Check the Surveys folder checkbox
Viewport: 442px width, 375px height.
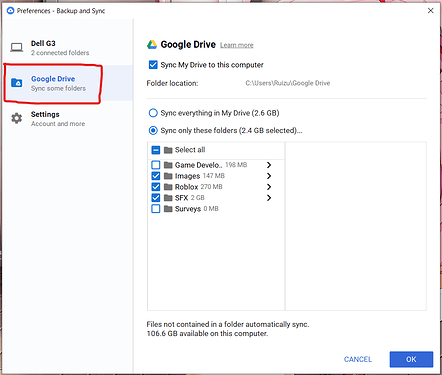coord(156,209)
